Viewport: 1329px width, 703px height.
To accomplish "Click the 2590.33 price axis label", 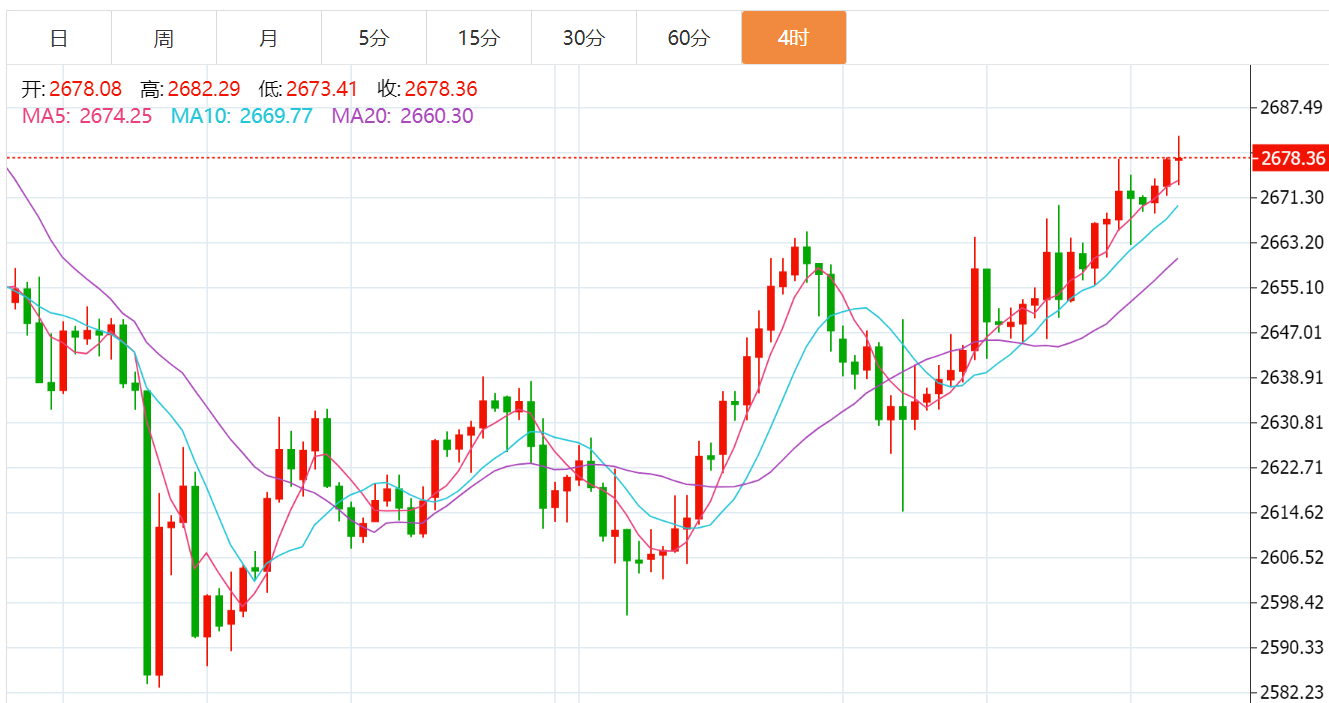I will pyautogui.click(x=1293, y=647).
